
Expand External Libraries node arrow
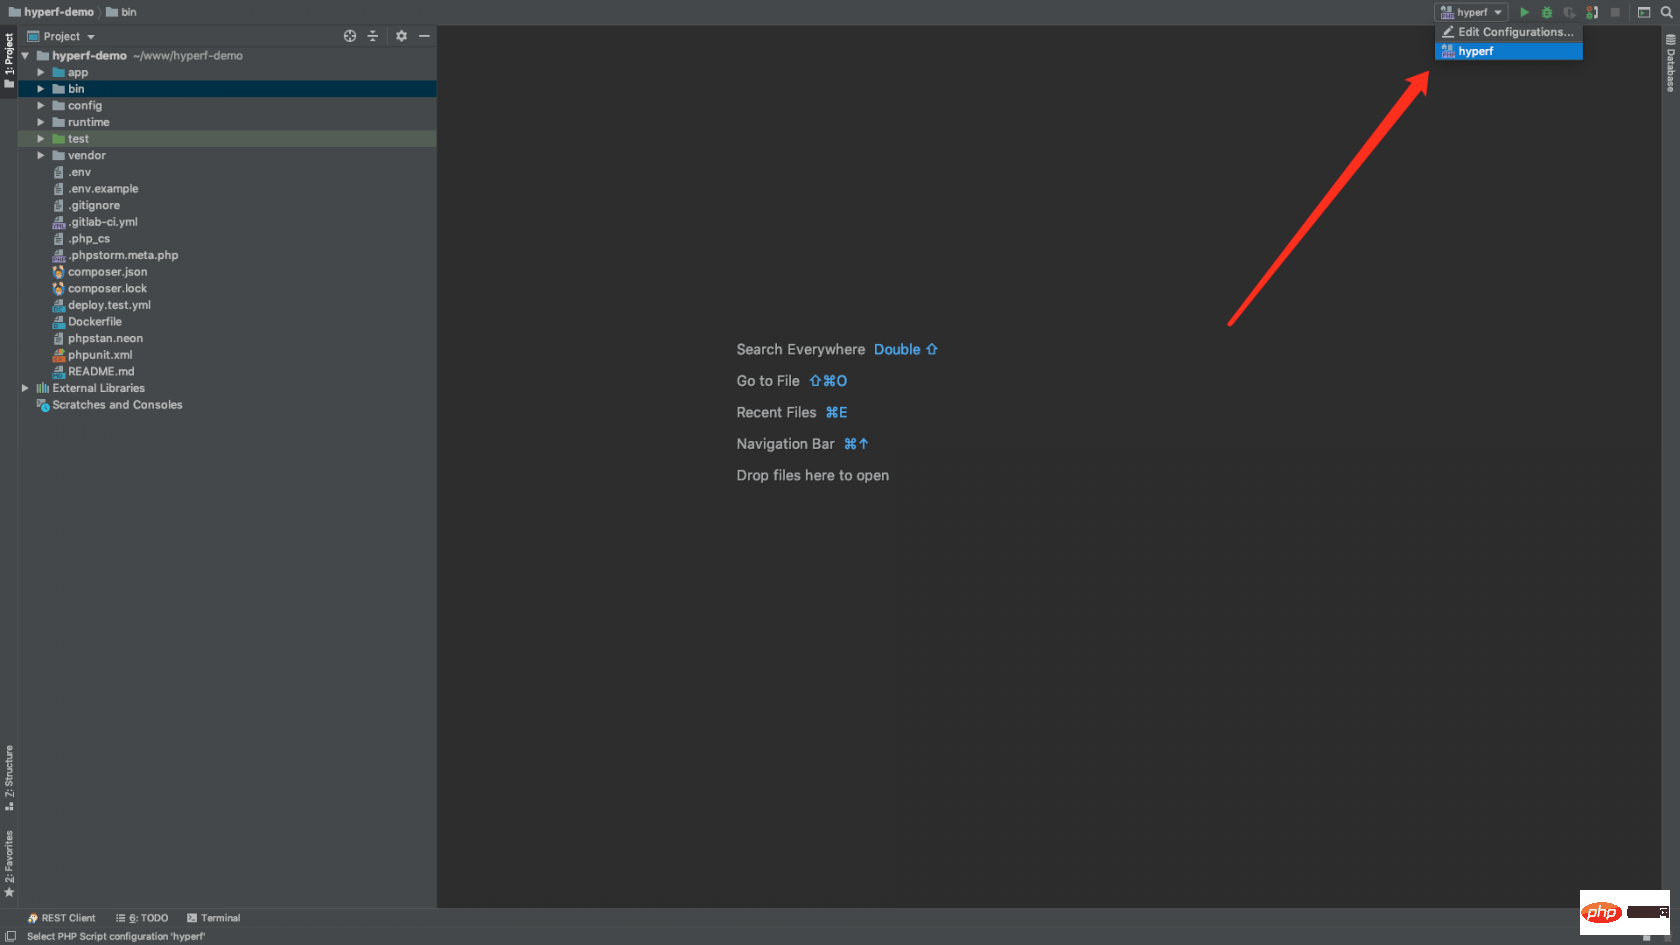[25, 388]
